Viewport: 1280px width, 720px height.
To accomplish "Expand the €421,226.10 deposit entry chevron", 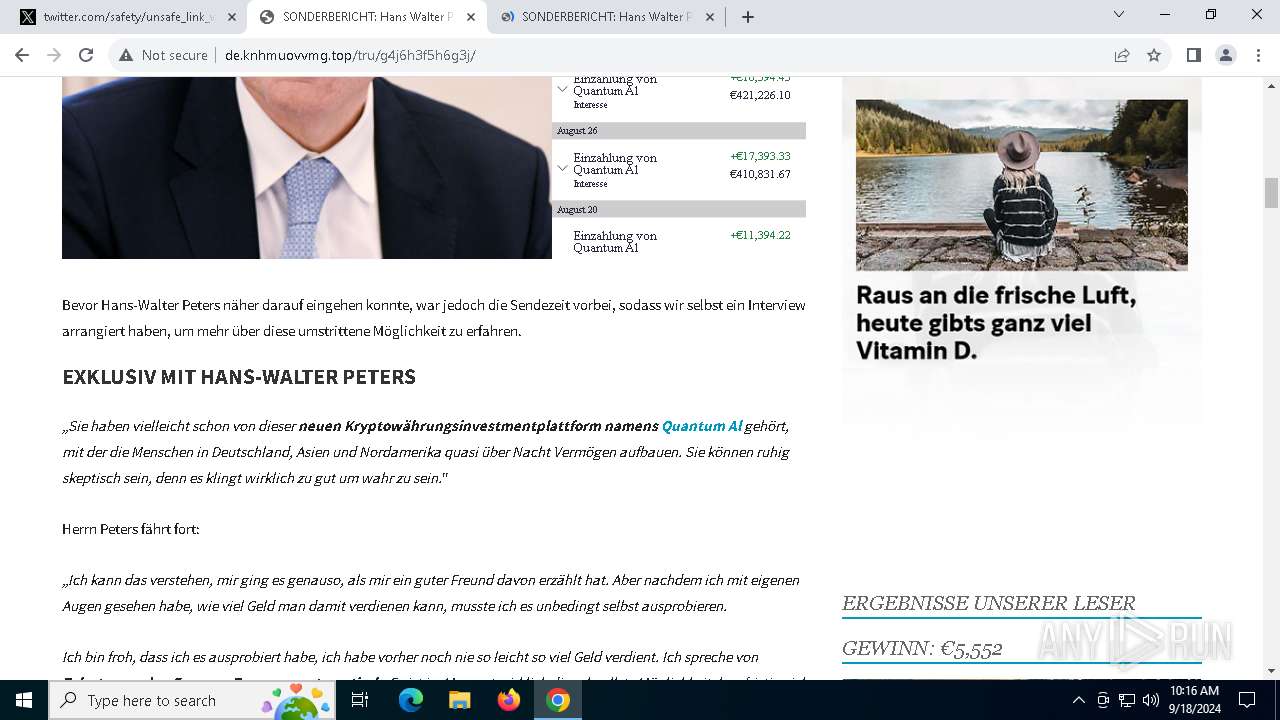I will pos(562,88).
